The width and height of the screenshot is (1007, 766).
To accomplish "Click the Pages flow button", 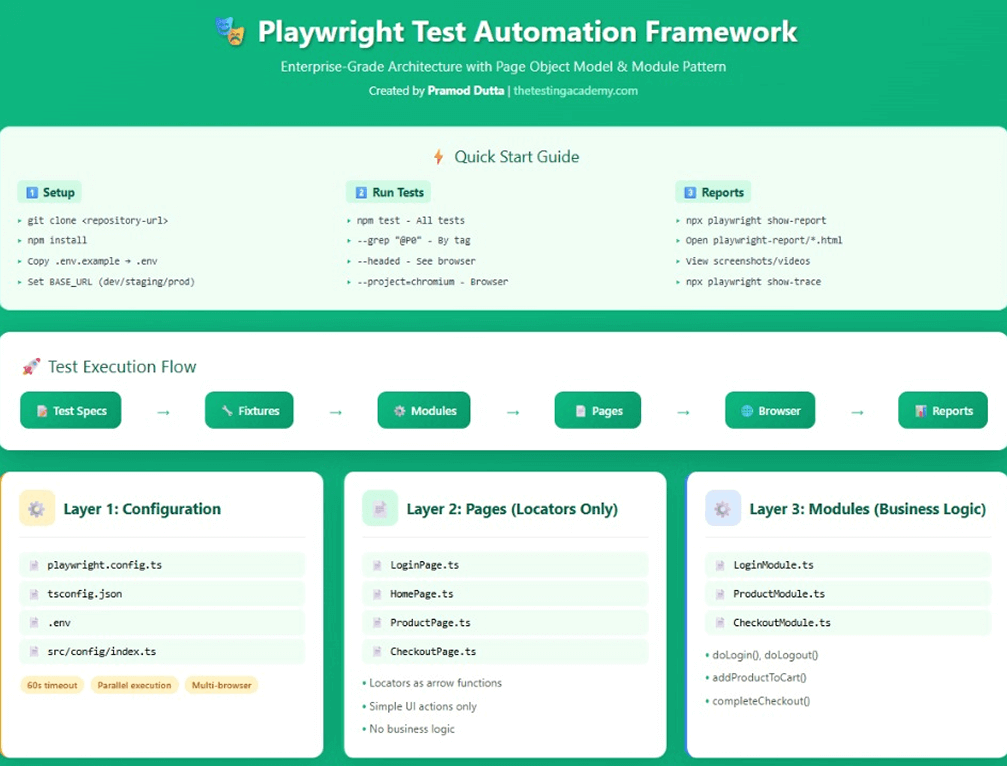I will [597, 410].
